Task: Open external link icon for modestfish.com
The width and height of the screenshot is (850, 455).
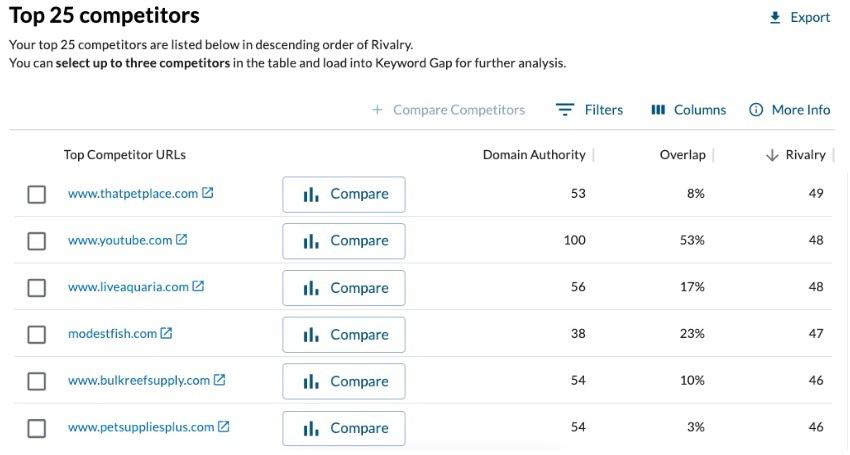Action: click(166, 333)
